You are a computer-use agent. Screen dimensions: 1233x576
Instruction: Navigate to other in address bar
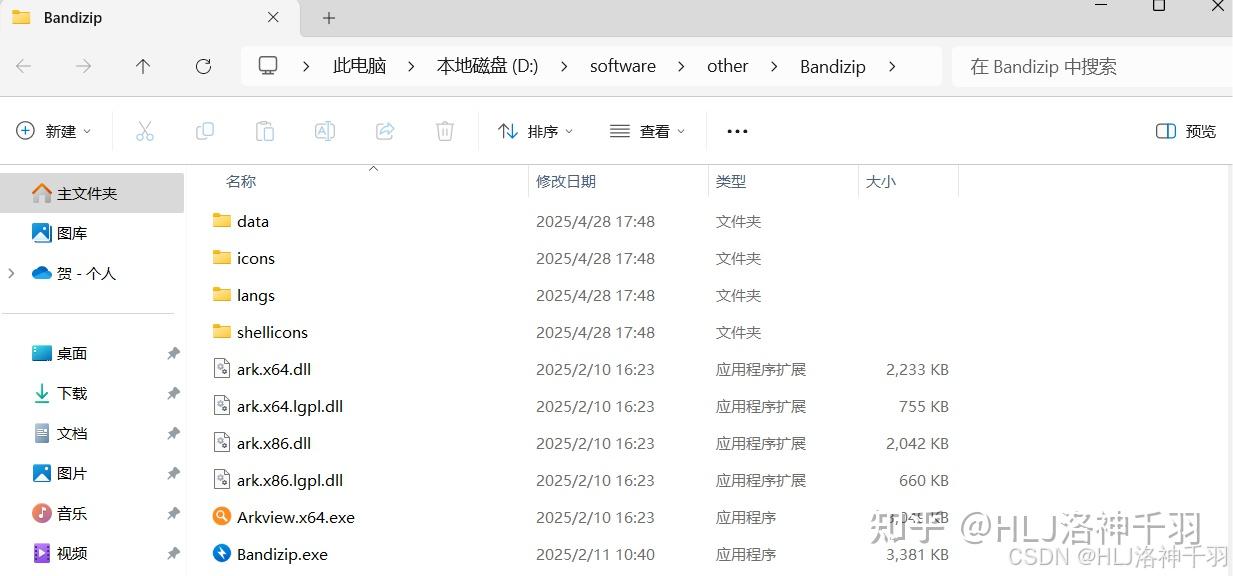[x=727, y=66]
